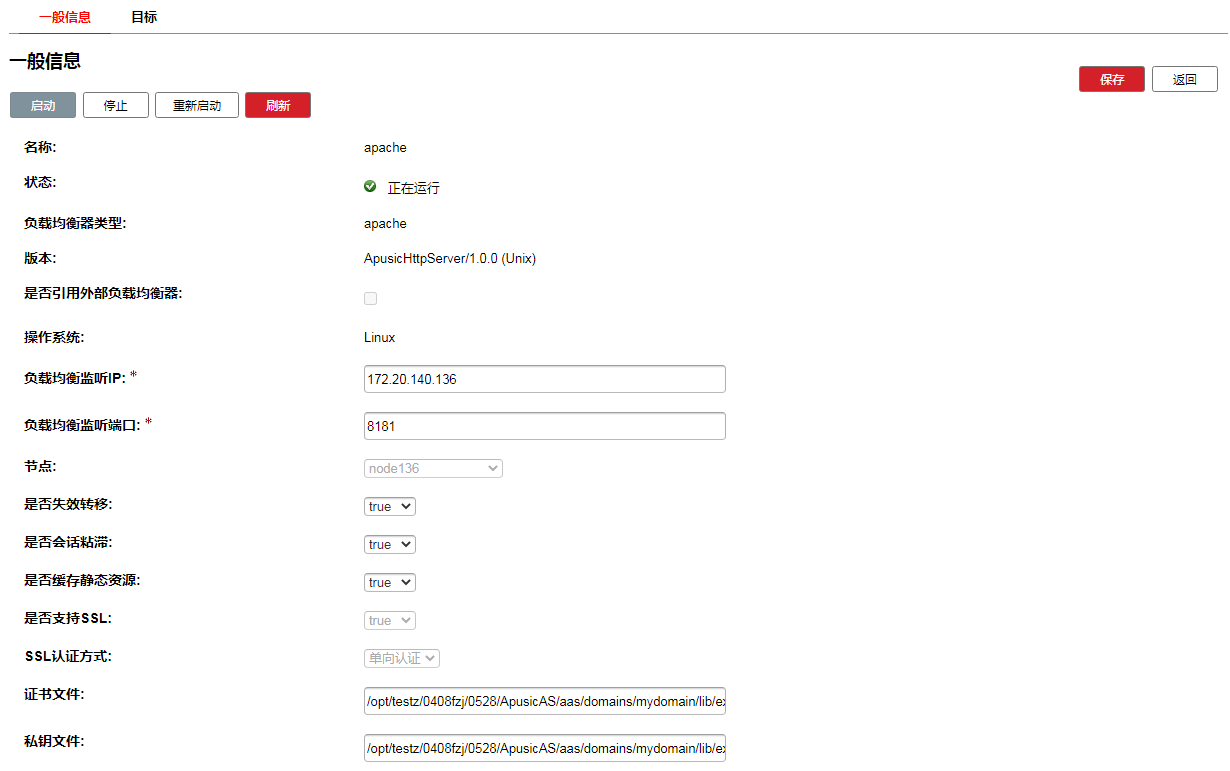The image size is (1230, 771).
Task: Save settings with the 保存 button
Action: coord(1111,79)
